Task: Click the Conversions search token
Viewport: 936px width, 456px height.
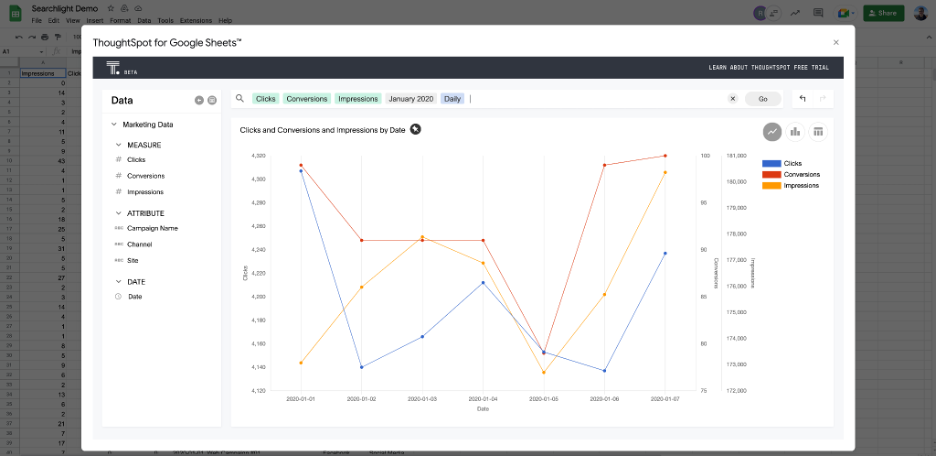Action: click(x=307, y=99)
